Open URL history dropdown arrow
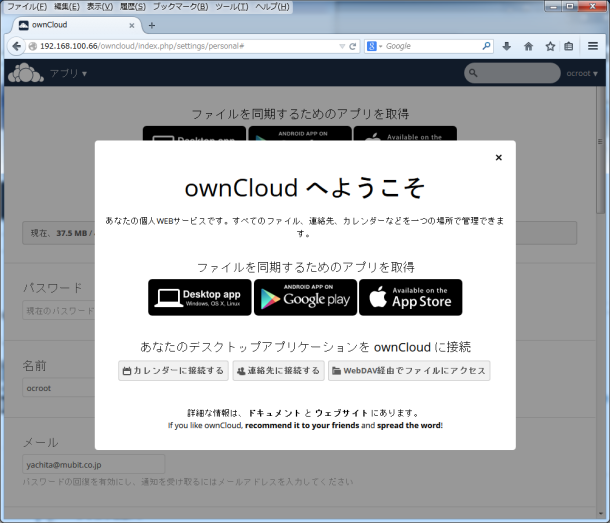The width and height of the screenshot is (610, 523). 342,46
